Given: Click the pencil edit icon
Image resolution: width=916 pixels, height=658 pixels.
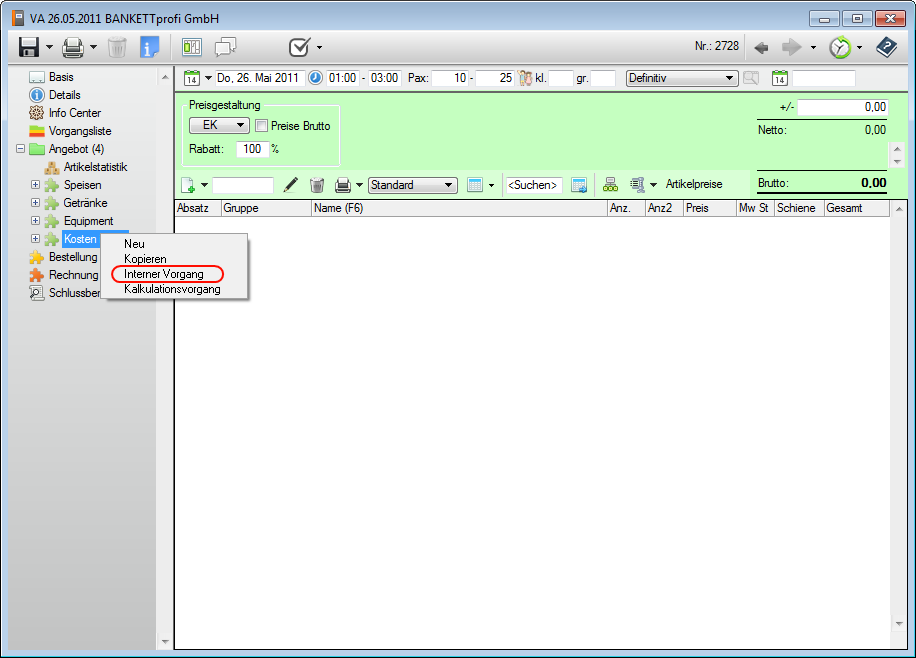Looking at the screenshot, I should point(291,185).
